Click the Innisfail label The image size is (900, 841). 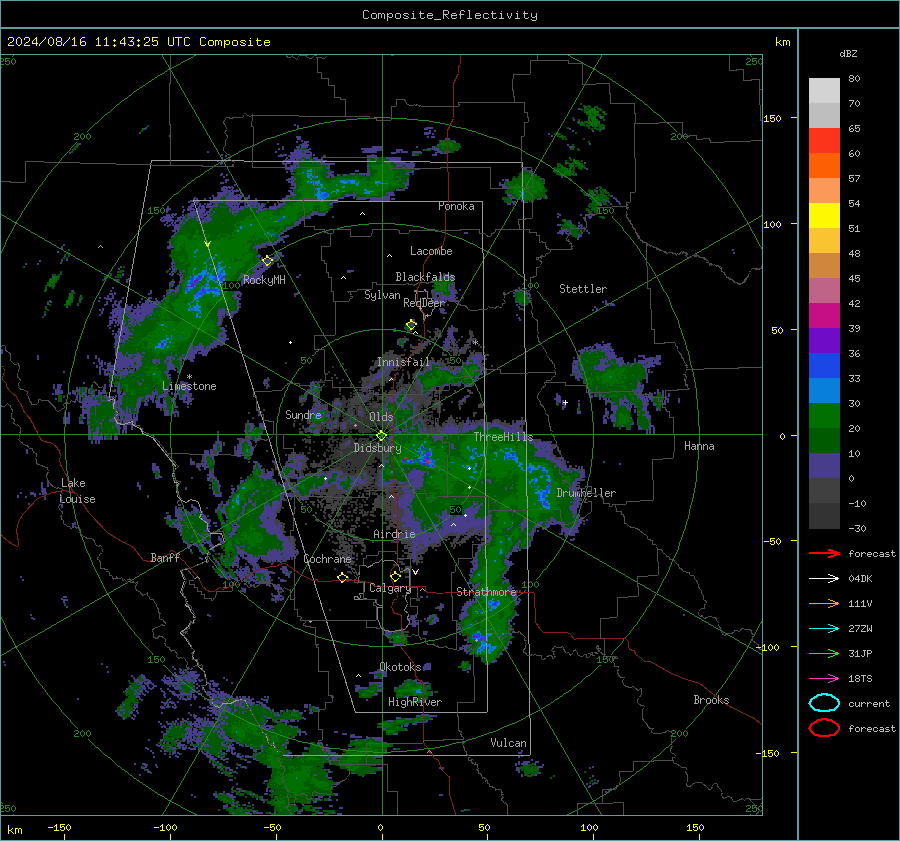click(x=403, y=362)
